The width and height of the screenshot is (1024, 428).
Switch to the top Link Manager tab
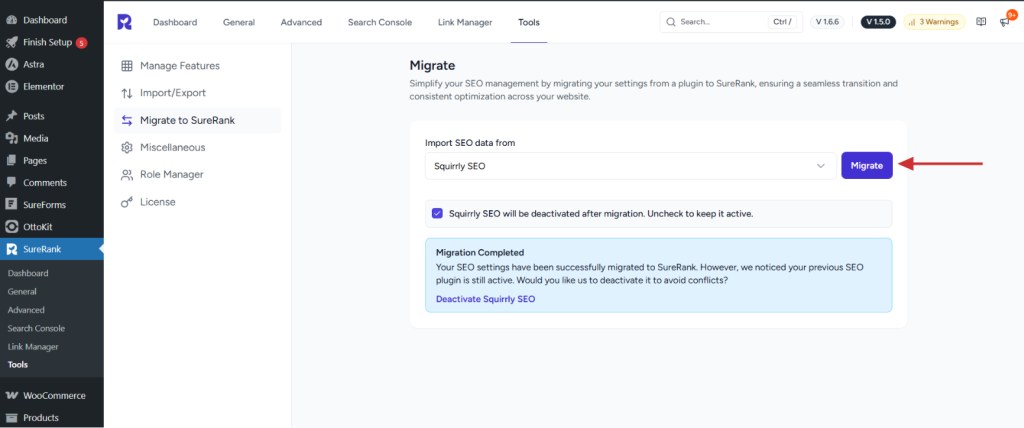pos(465,22)
